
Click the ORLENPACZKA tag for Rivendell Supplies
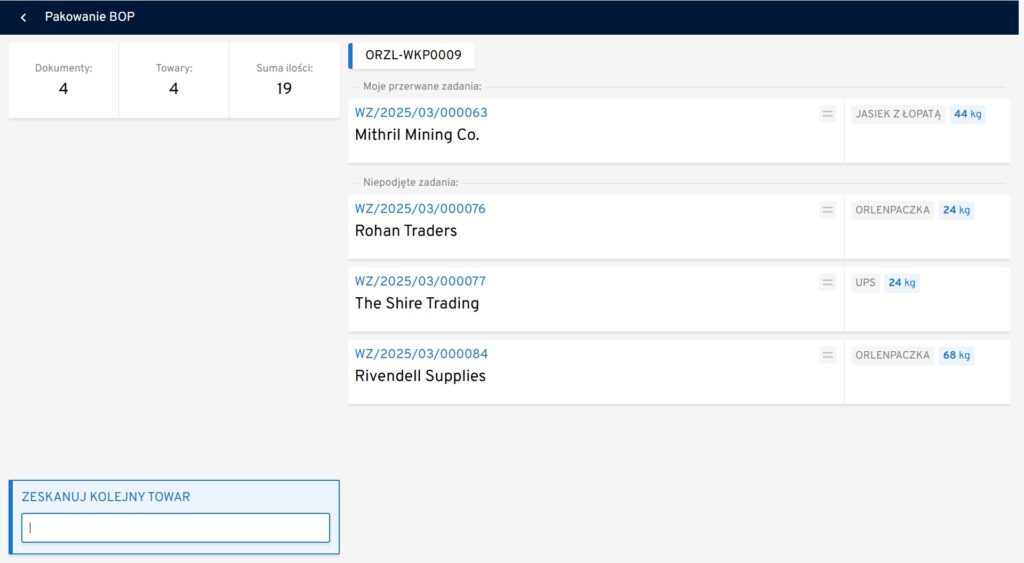[892, 355]
